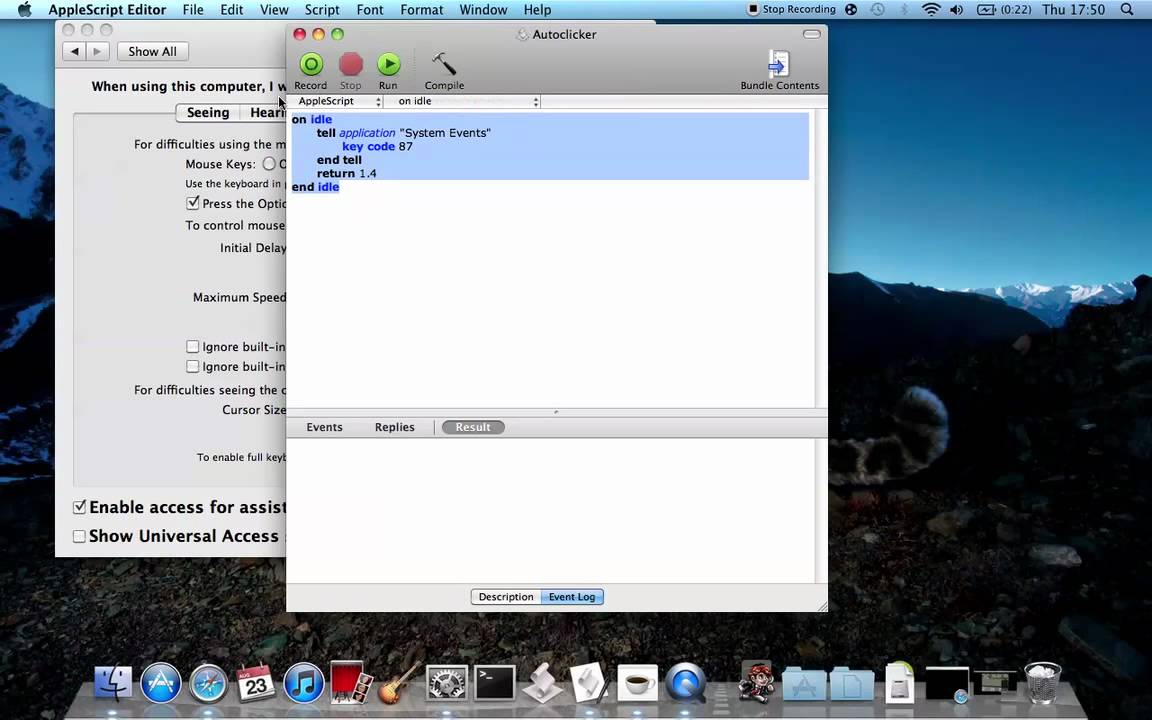Open the Script menu

322,10
